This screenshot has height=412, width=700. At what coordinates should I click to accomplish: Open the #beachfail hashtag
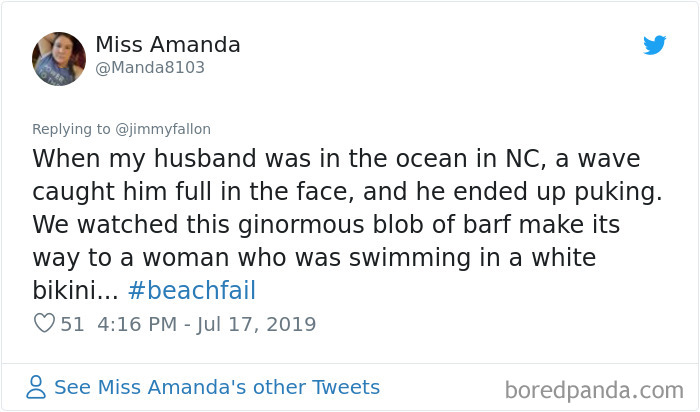[192, 291]
